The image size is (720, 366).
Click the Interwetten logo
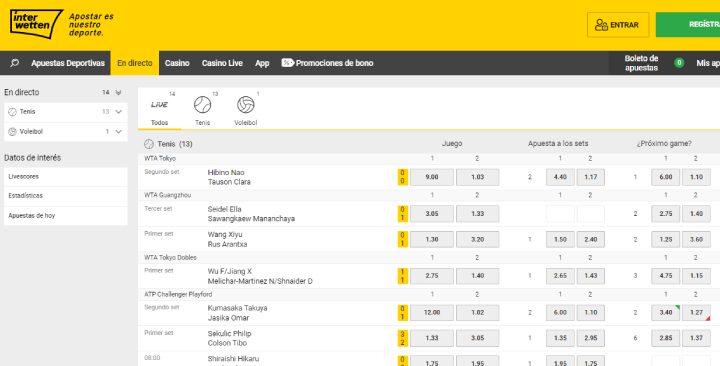click(36, 23)
